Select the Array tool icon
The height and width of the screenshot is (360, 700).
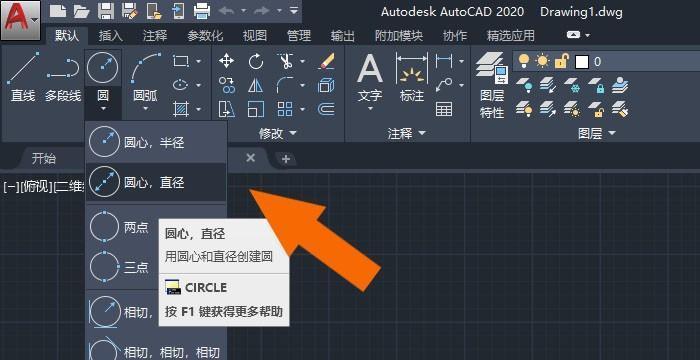(285, 109)
